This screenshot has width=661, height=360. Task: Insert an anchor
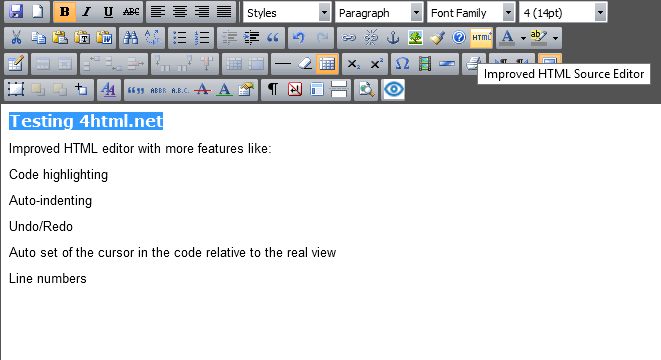[393, 38]
